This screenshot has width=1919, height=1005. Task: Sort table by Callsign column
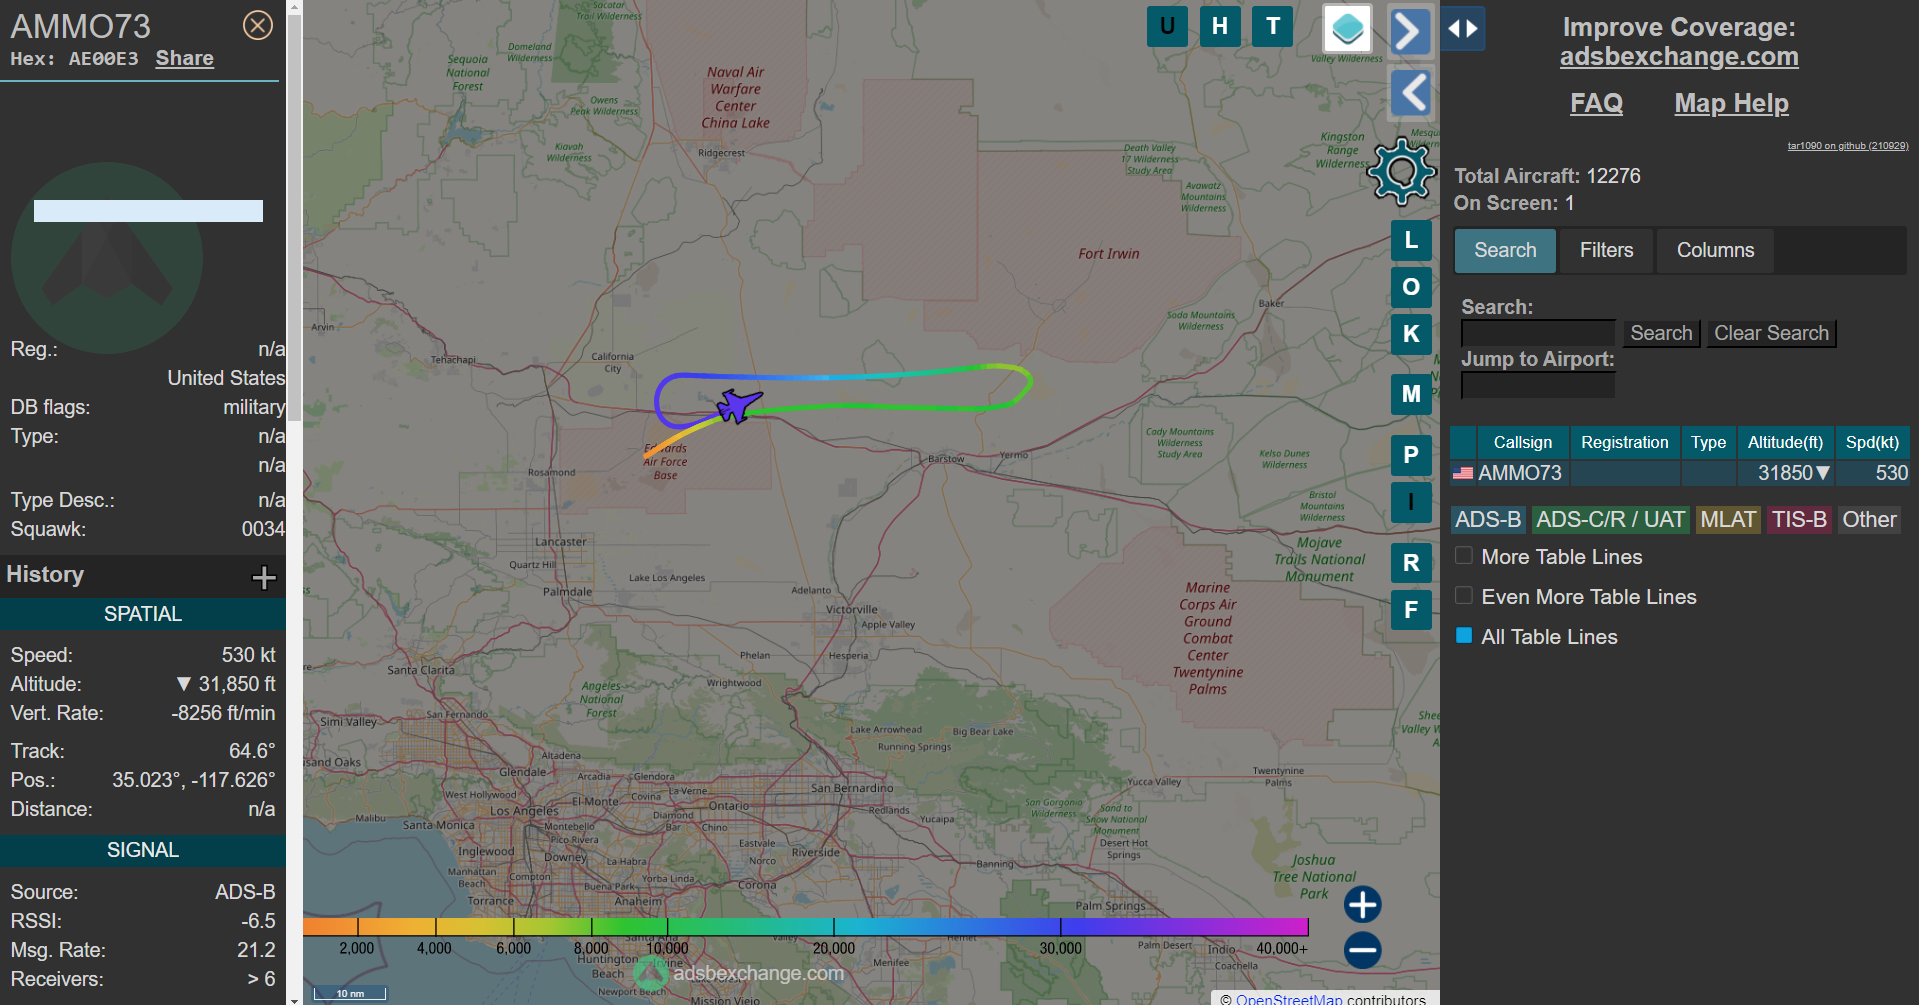tap(1523, 442)
